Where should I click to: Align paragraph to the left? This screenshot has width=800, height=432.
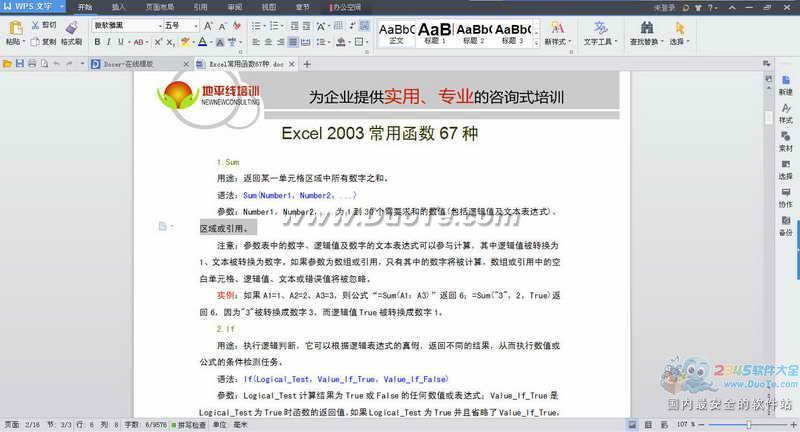[x=256, y=42]
